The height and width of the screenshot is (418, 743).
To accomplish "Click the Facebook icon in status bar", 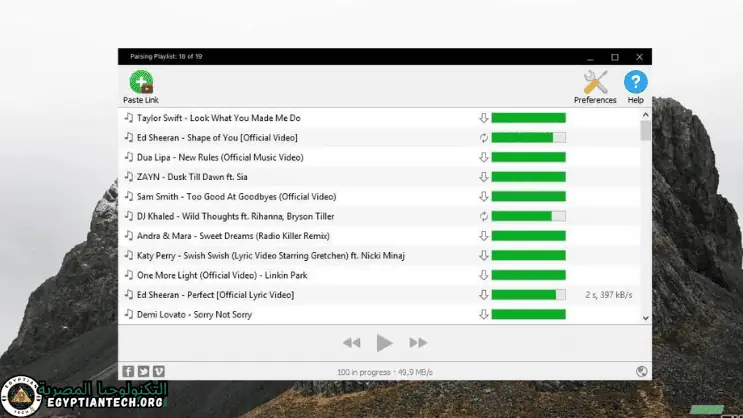I will pyautogui.click(x=128, y=372).
